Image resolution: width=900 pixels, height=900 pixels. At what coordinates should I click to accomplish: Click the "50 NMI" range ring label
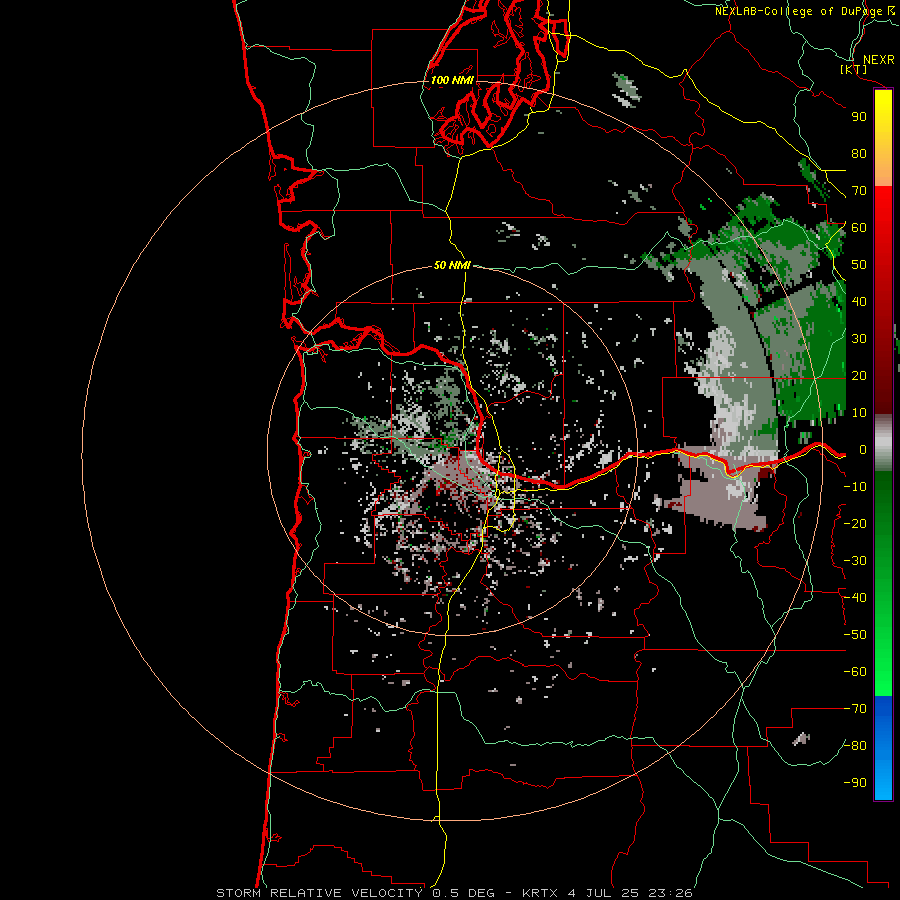click(x=452, y=265)
